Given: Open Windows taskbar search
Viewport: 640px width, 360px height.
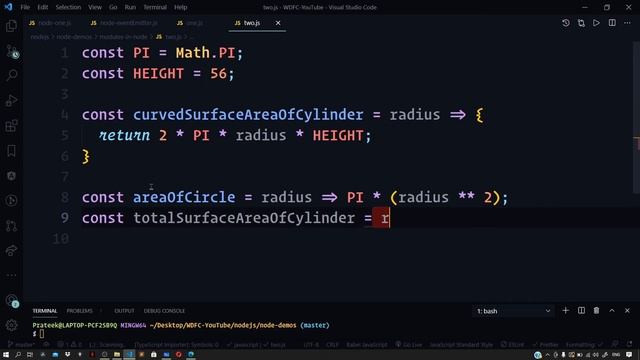Looking at the screenshot, I should [18, 355].
